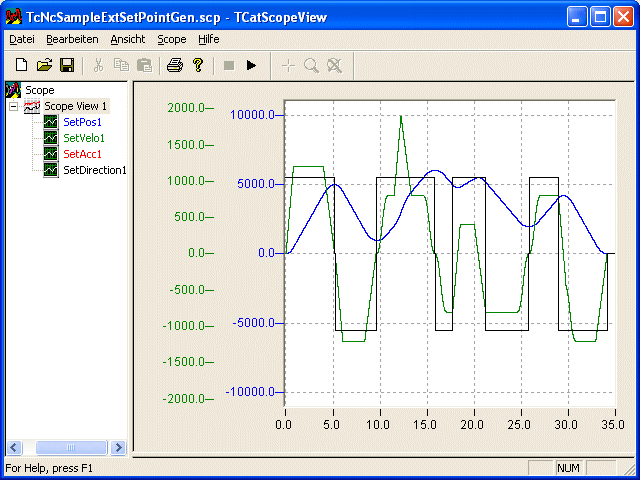Open help with the yellow question mark icon
Viewport: 640px width, 480px height.
click(198, 65)
